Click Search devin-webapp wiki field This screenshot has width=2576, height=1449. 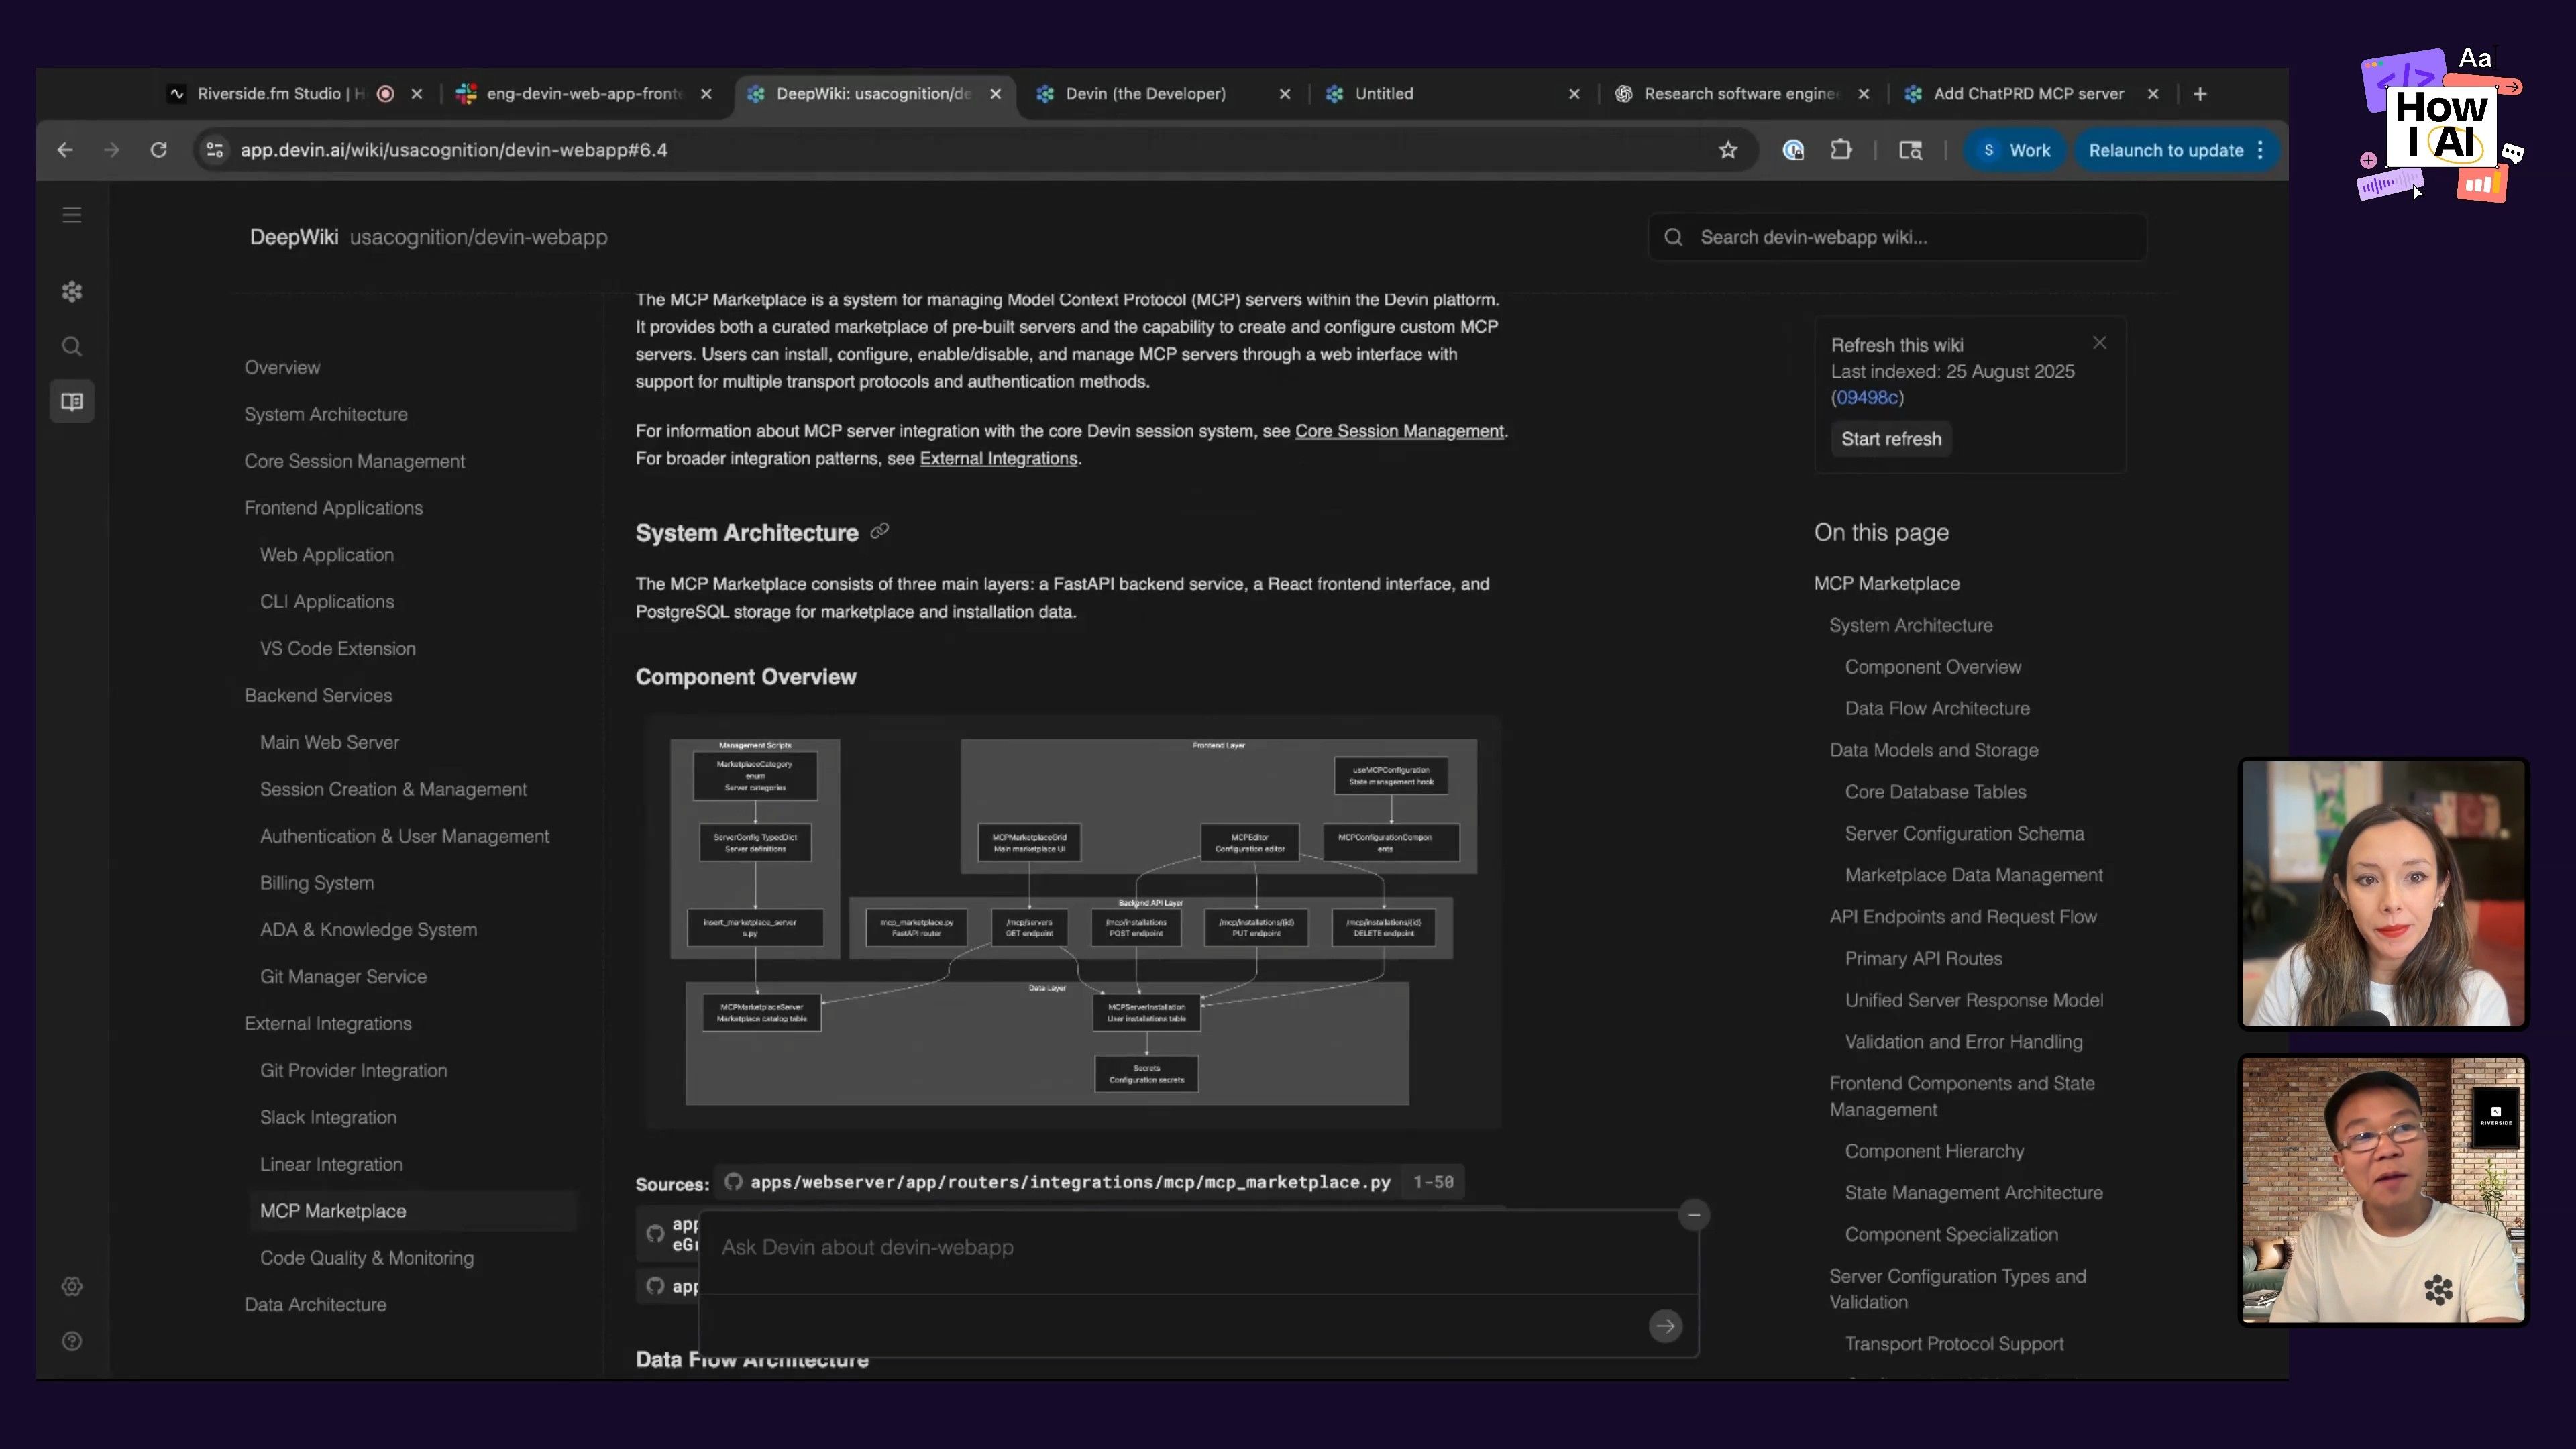click(x=1897, y=237)
